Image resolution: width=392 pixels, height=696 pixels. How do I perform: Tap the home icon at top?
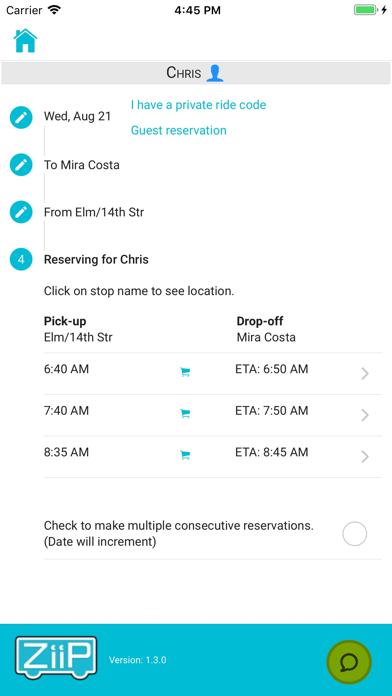[x=25, y=41]
